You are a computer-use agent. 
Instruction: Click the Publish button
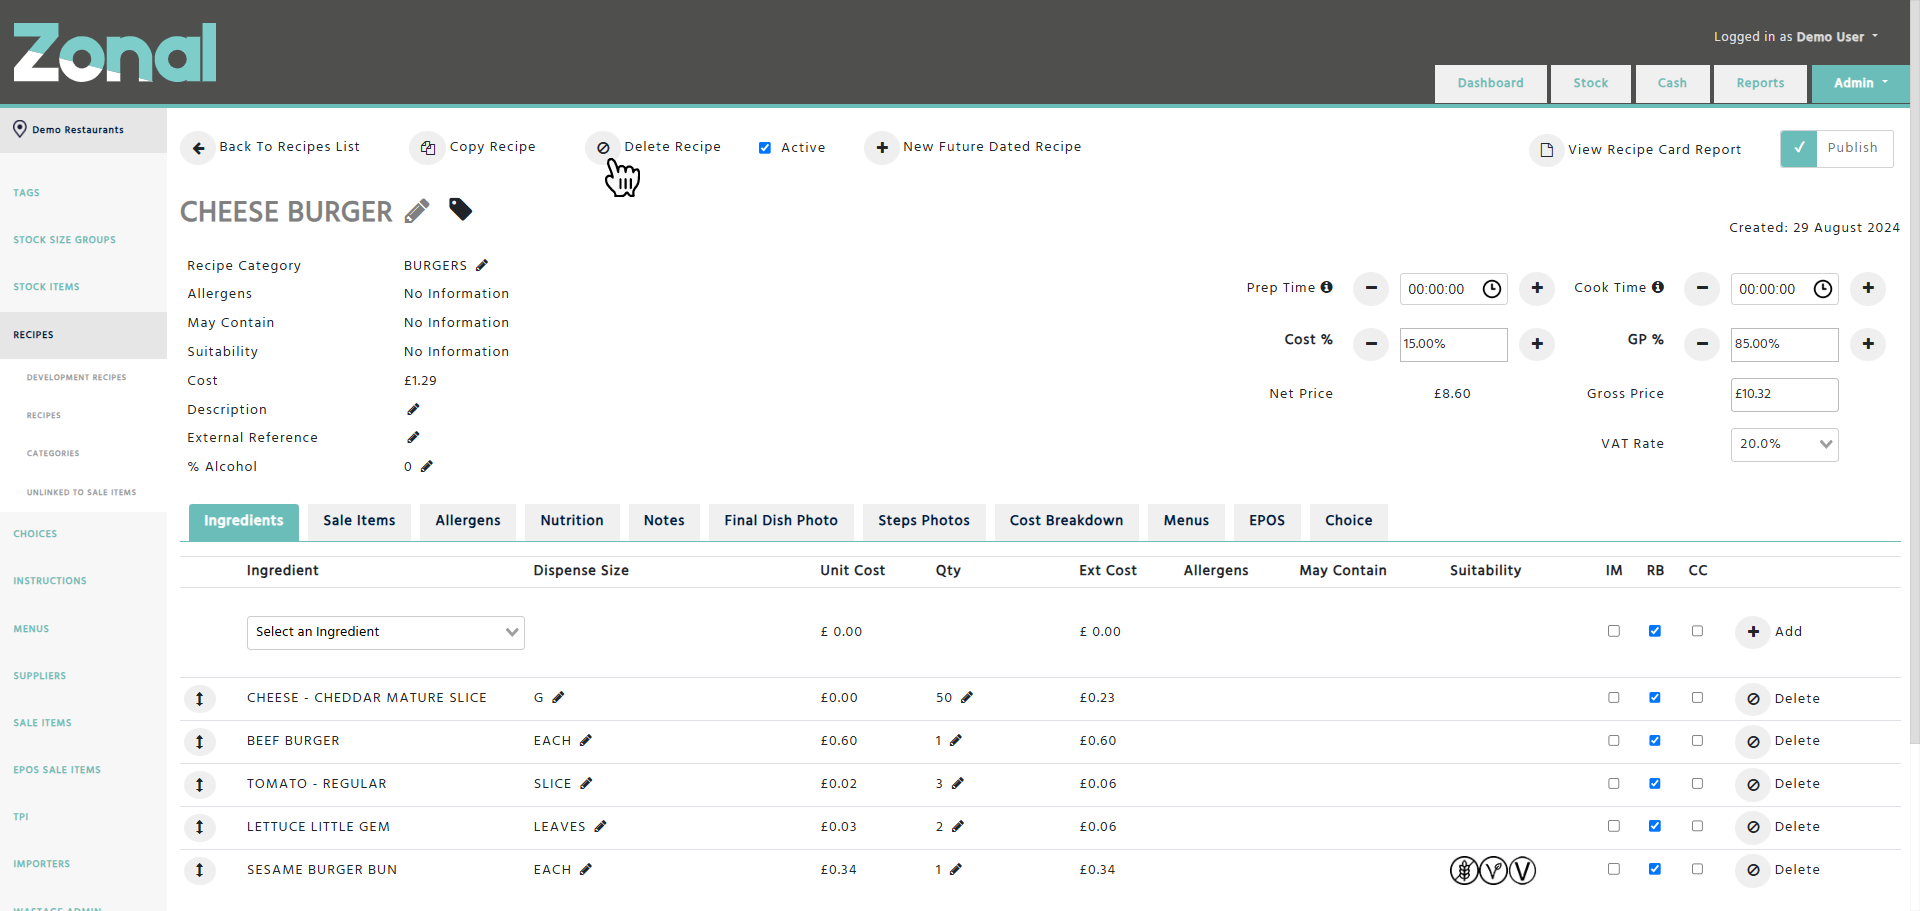(1837, 148)
